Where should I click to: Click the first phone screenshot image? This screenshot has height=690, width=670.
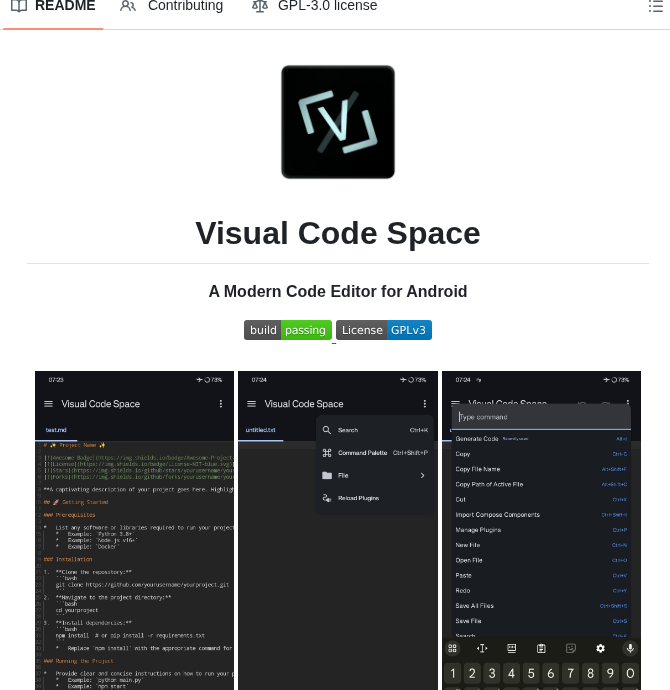point(135,530)
